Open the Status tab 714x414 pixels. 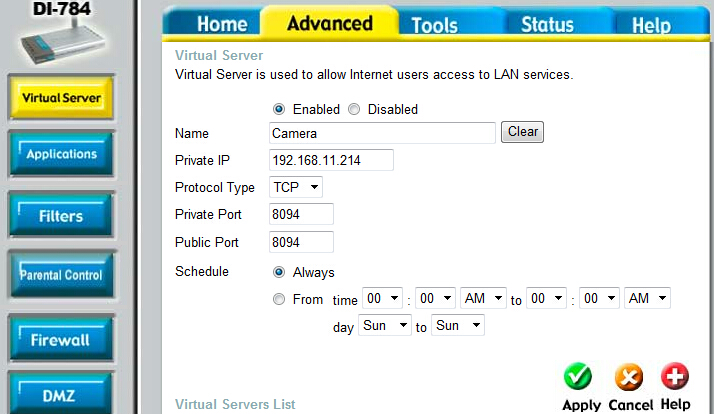coord(547,24)
